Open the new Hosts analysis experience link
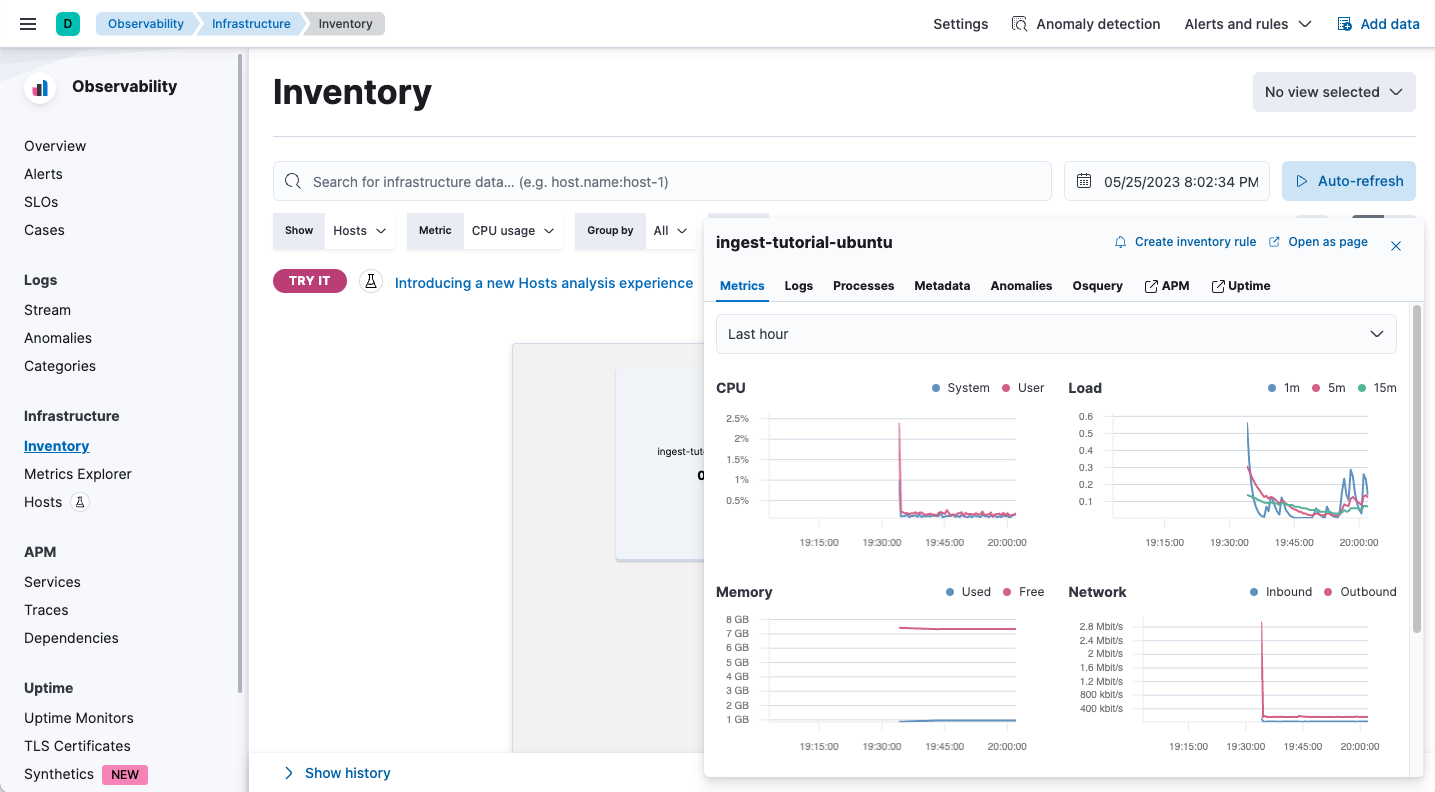1435x792 pixels. [x=544, y=282]
